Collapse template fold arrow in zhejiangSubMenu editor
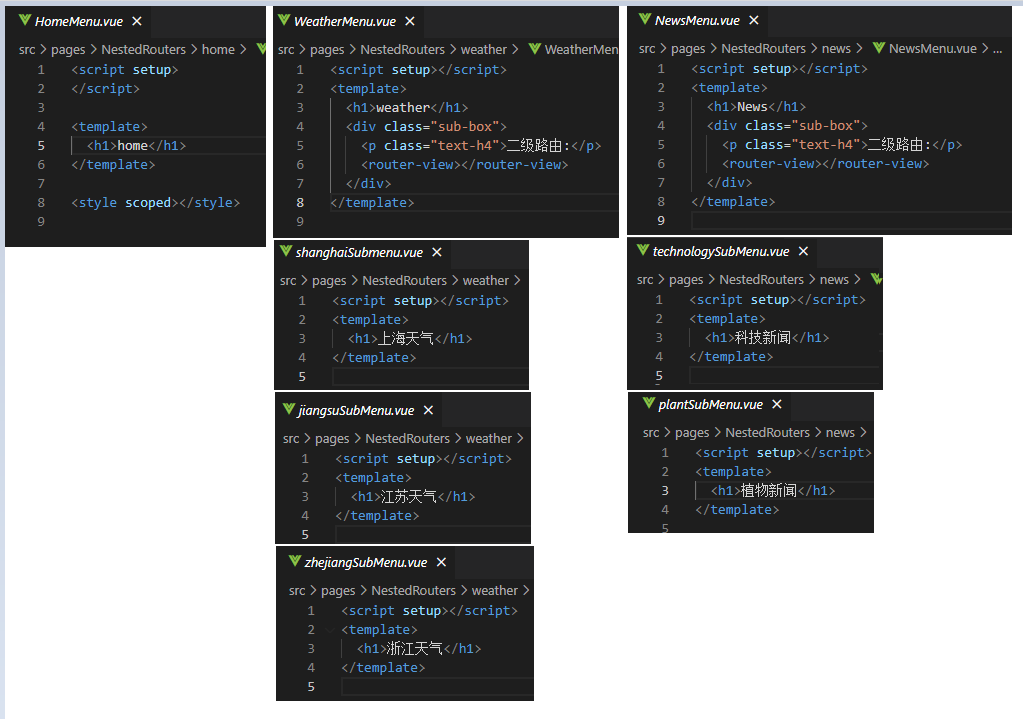 click(330, 630)
